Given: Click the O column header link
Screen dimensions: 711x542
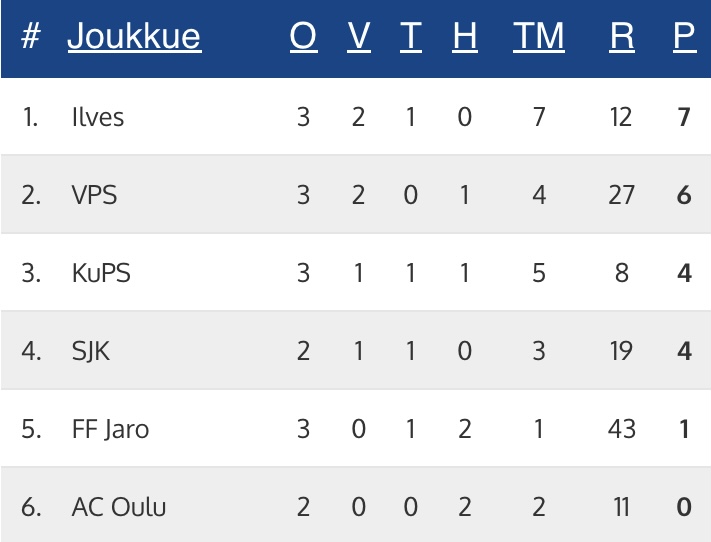Looking at the screenshot, I should (303, 37).
